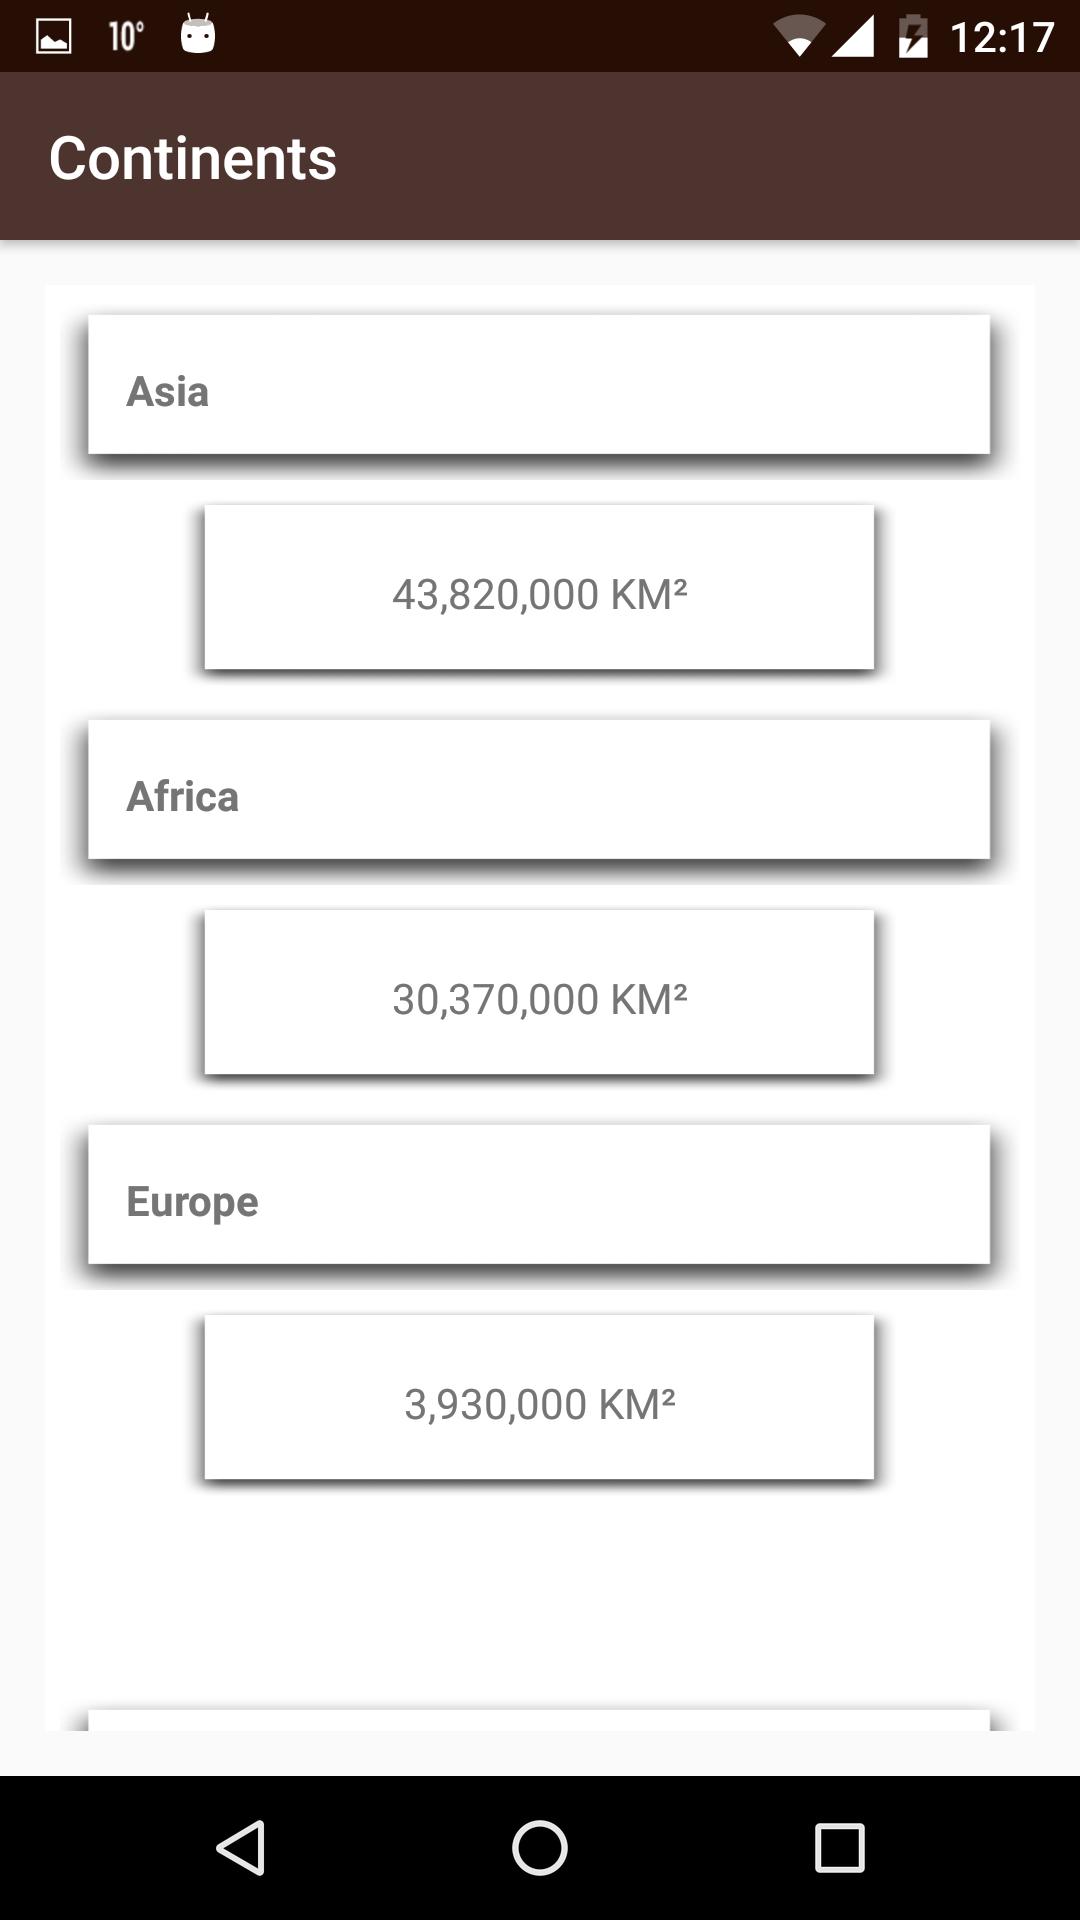Tap the 3,930,000 KM² area card
1080x1920 pixels.
(539, 1398)
